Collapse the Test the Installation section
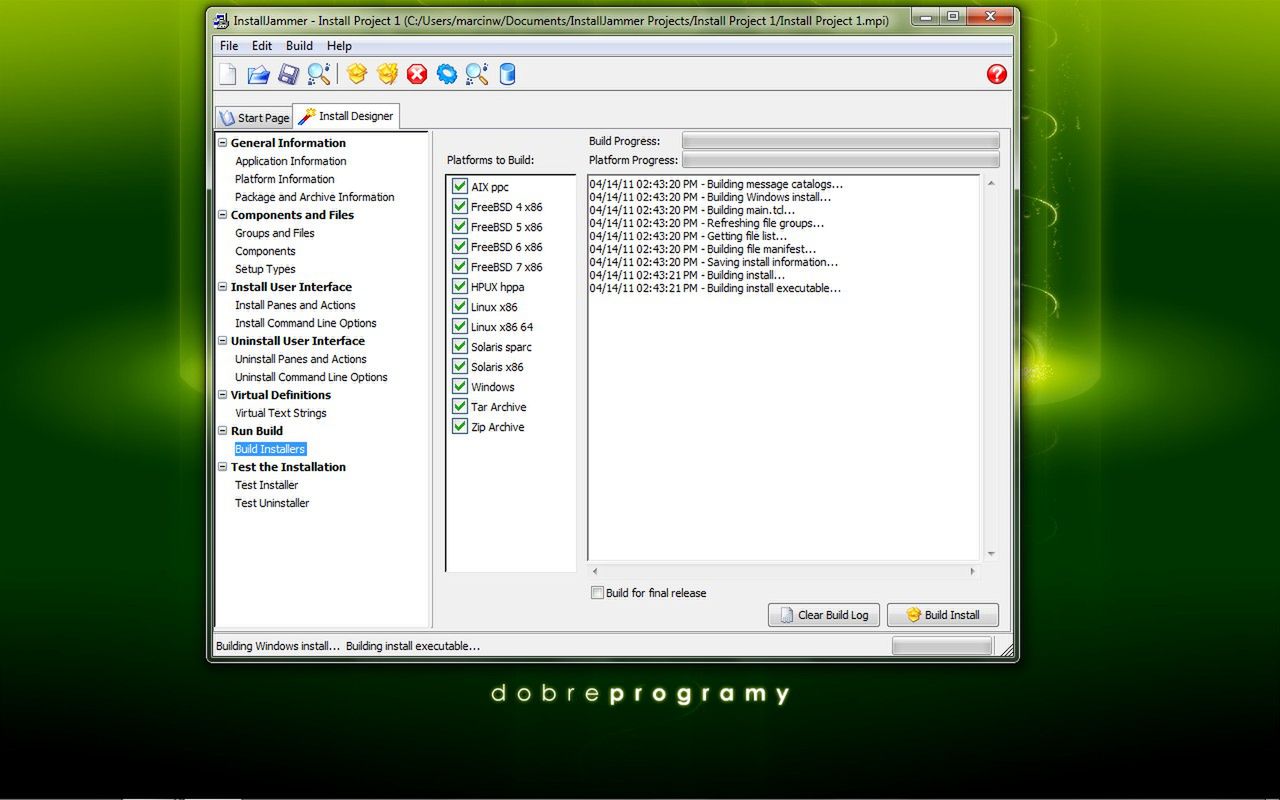The width and height of the screenshot is (1280, 800). pos(223,467)
